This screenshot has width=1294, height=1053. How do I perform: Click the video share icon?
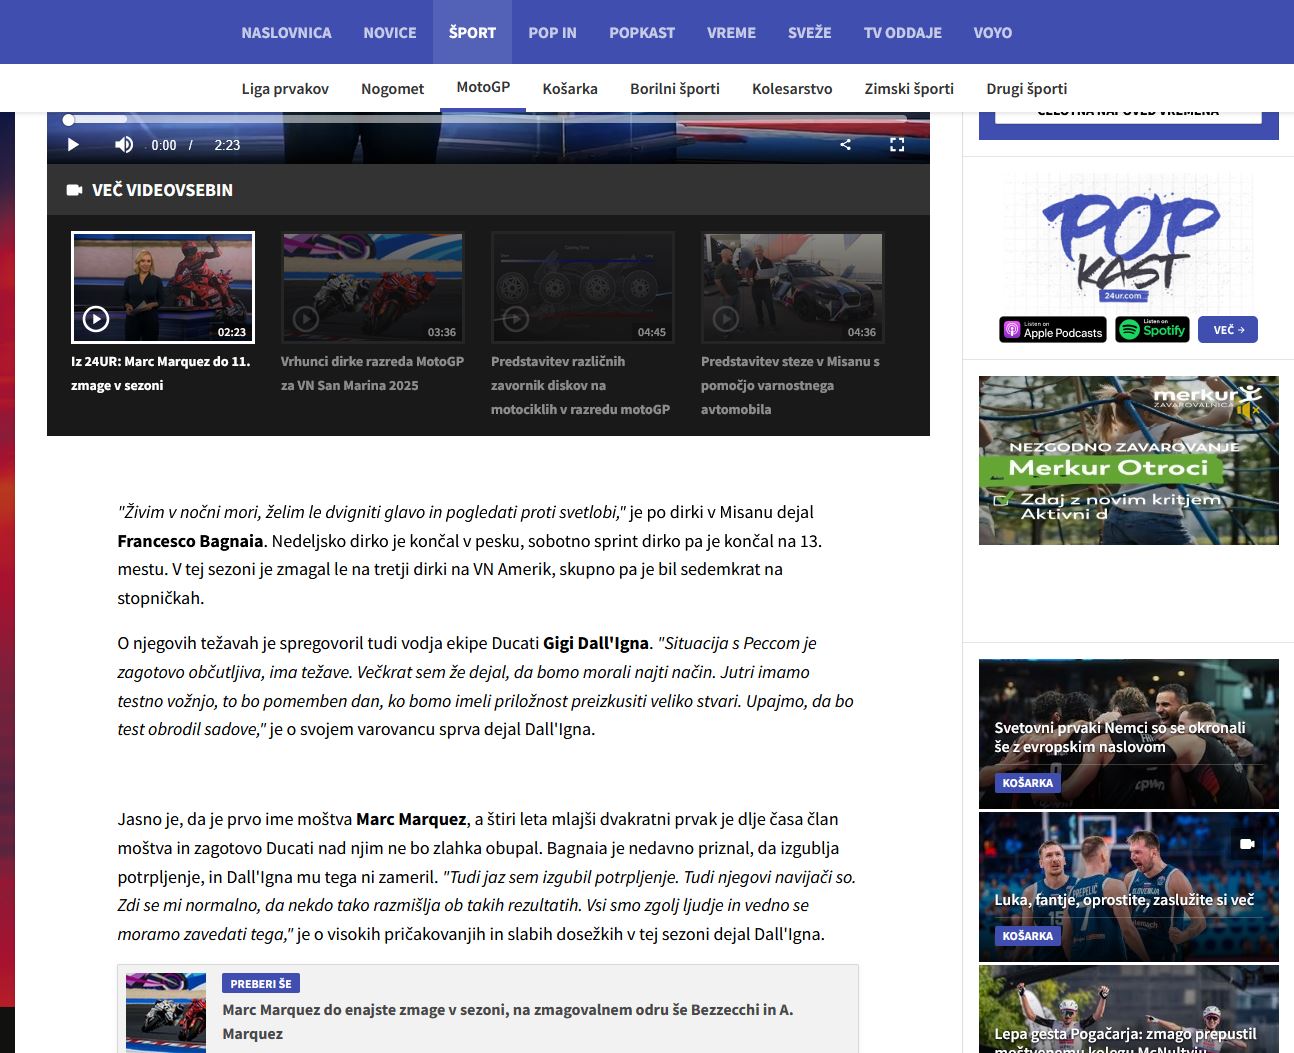point(845,145)
